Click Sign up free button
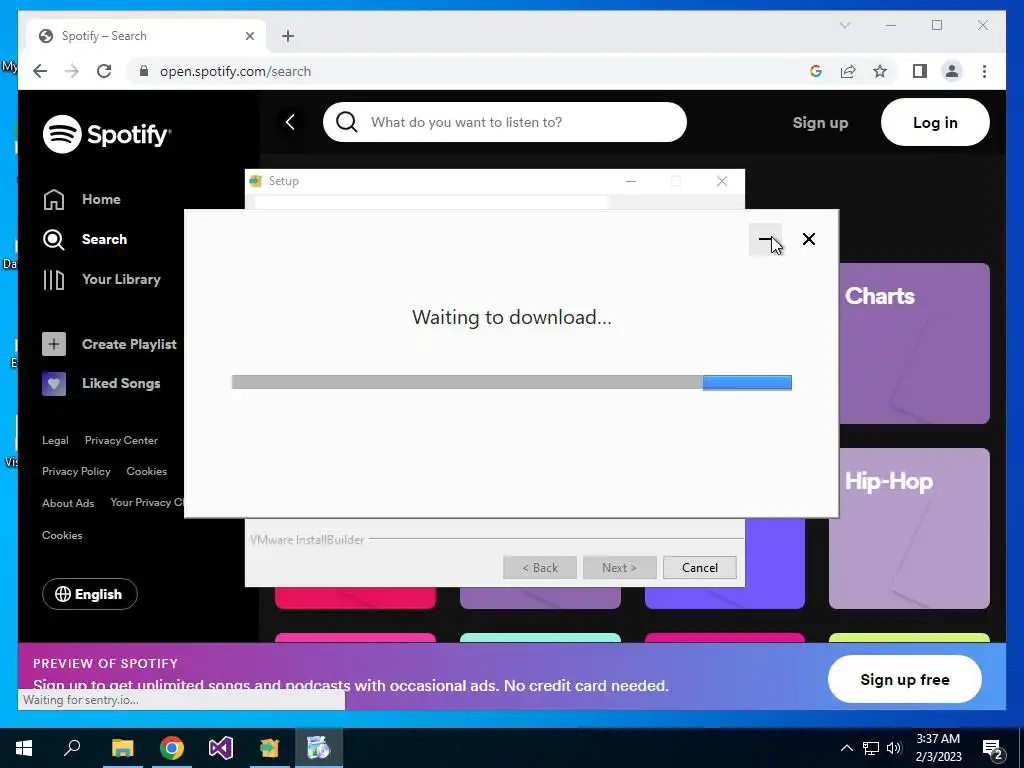Image resolution: width=1024 pixels, height=768 pixels. [x=904, y=679]
